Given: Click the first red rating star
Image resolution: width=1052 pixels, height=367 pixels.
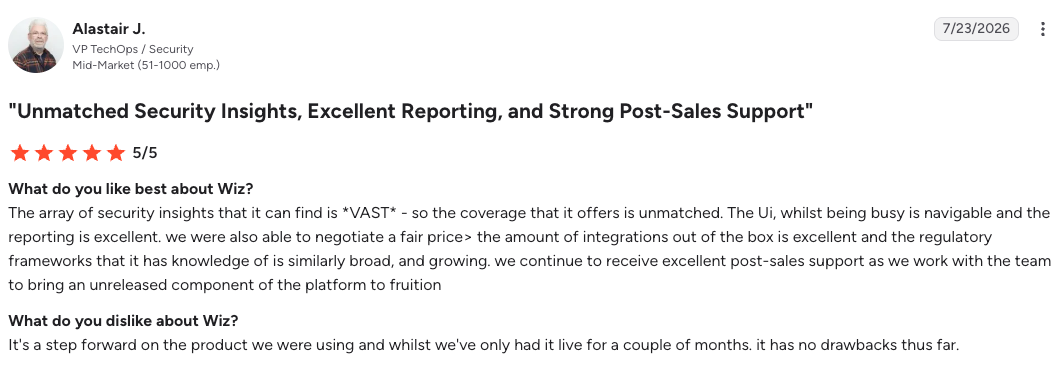Looking at the screenshot, I should click(20, 153).
